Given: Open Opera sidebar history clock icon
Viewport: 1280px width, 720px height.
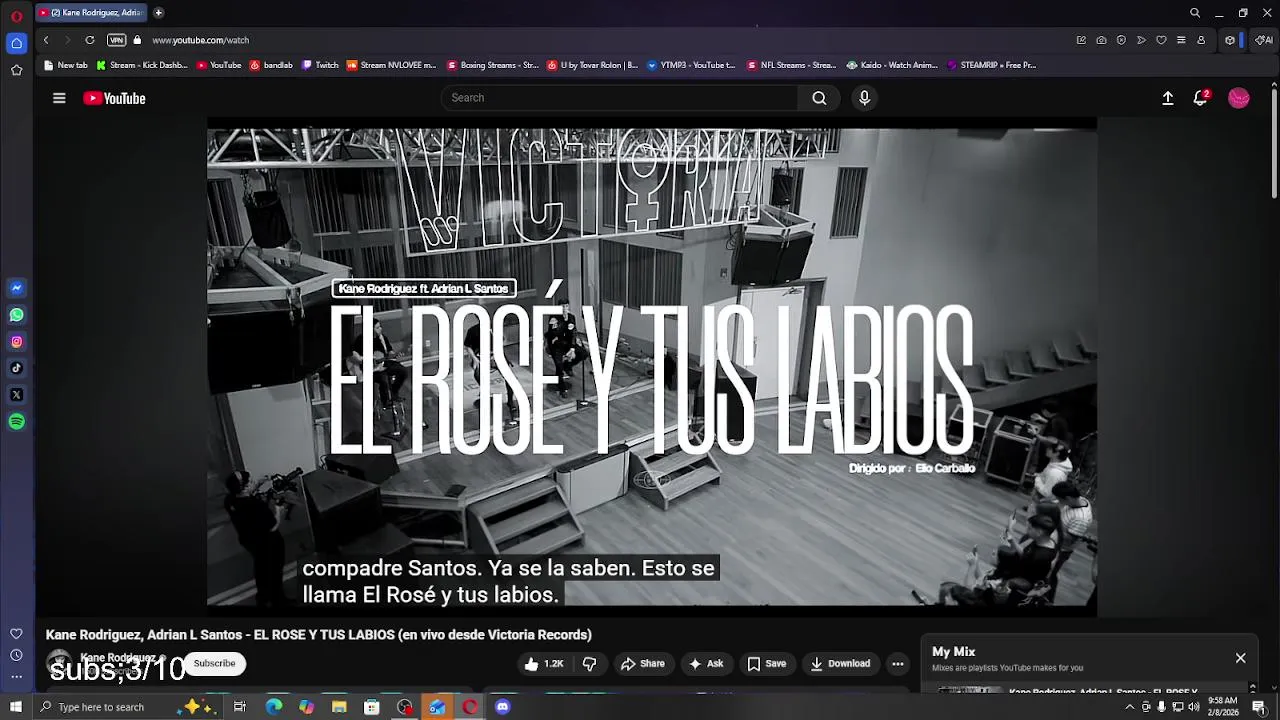Looking at the screenshot, I should point(16,655).
